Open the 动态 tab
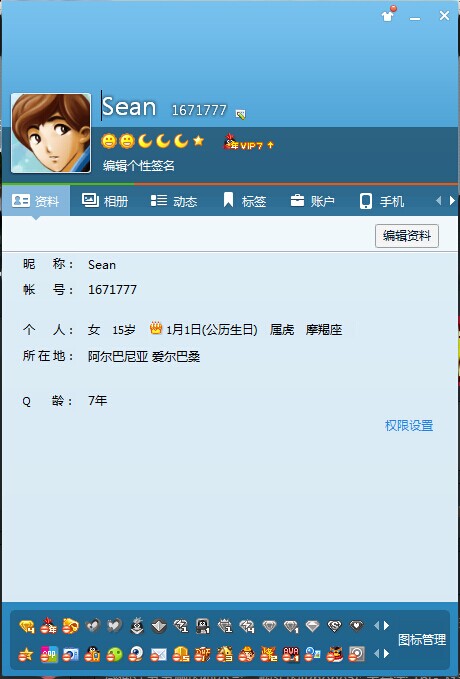This screenshot has height=679, width=460. coord(174,201)
